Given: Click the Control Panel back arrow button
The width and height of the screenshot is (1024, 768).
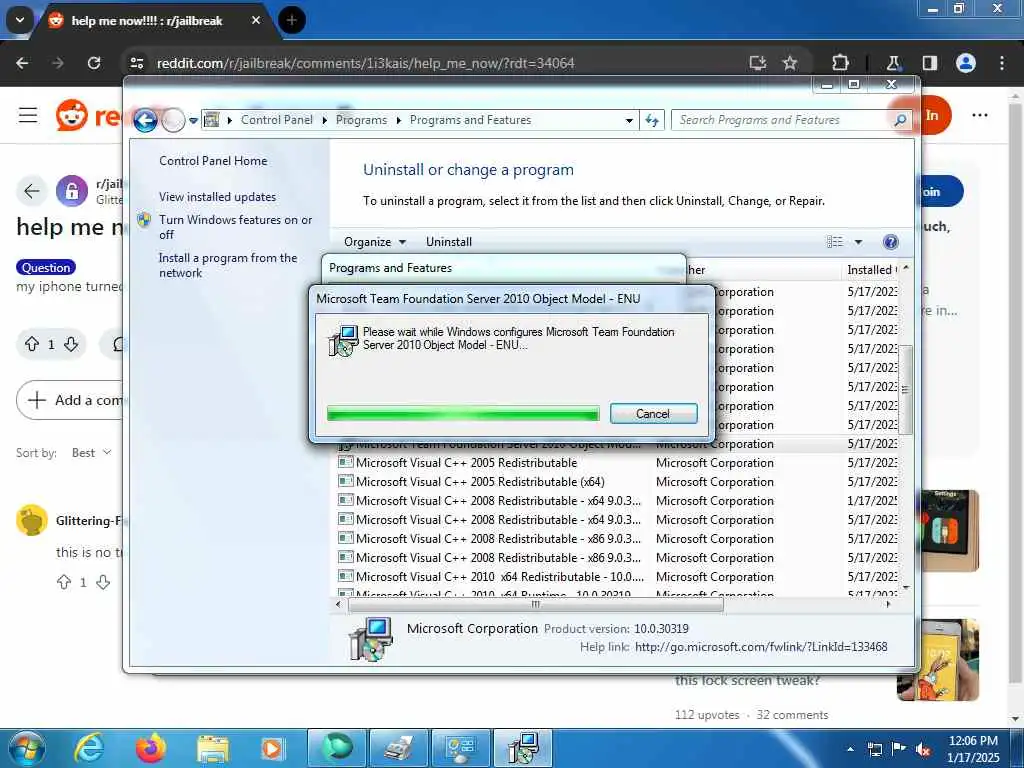Looking at the screenshot, I should (145, 120).
